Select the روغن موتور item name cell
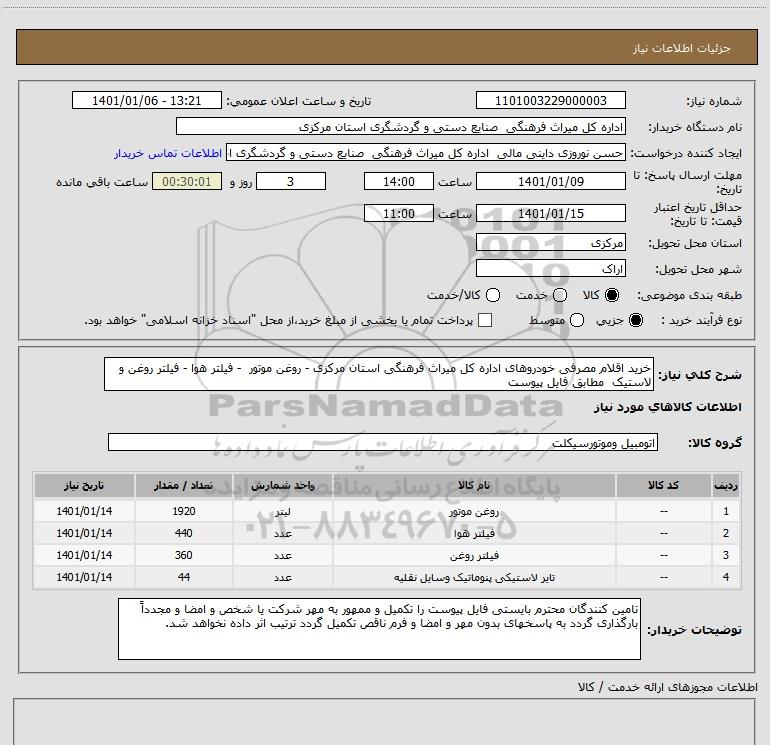This screenshot has width=770, height=745. point(474,511)
